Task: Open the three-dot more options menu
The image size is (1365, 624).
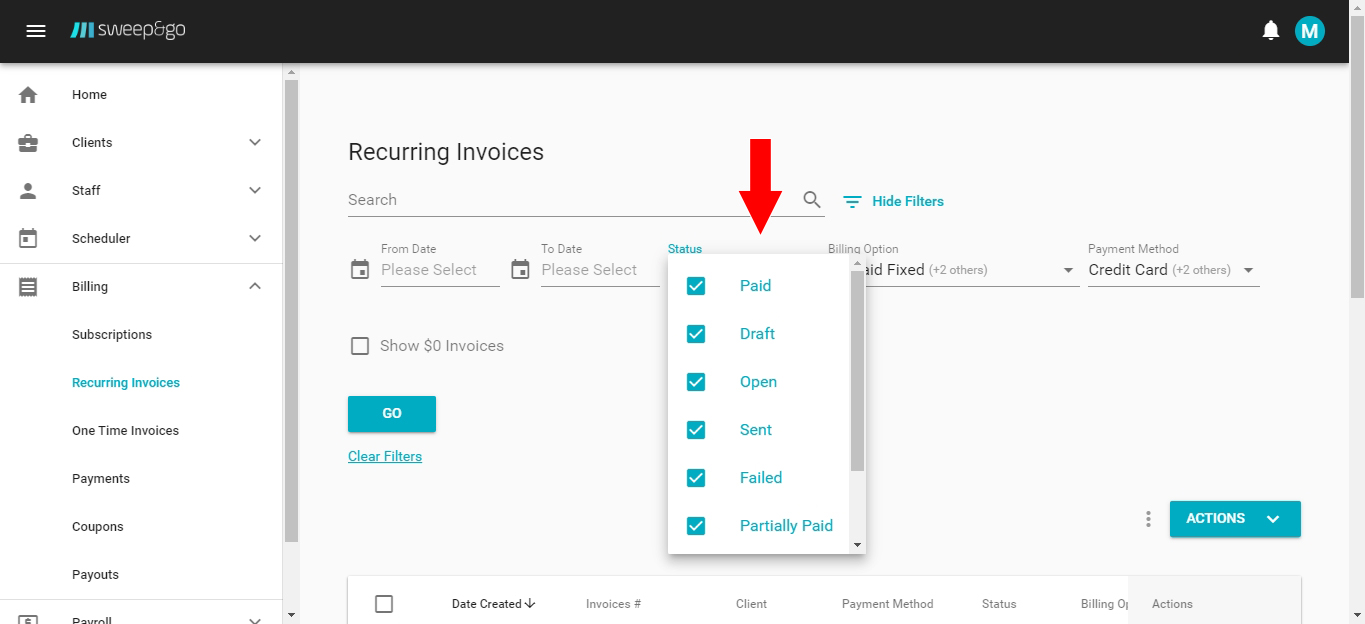Action: point(1148,519)
